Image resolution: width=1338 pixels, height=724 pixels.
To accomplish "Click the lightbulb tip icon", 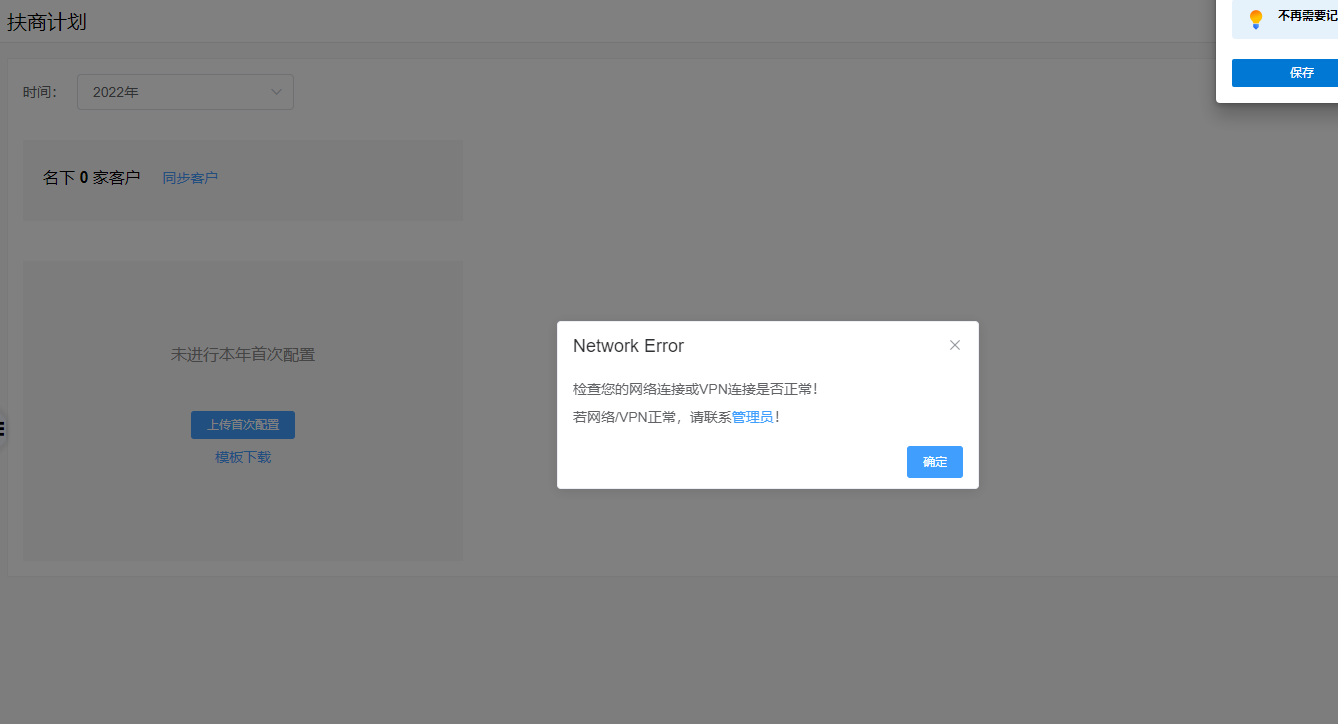I will [x=1256, y=19].
